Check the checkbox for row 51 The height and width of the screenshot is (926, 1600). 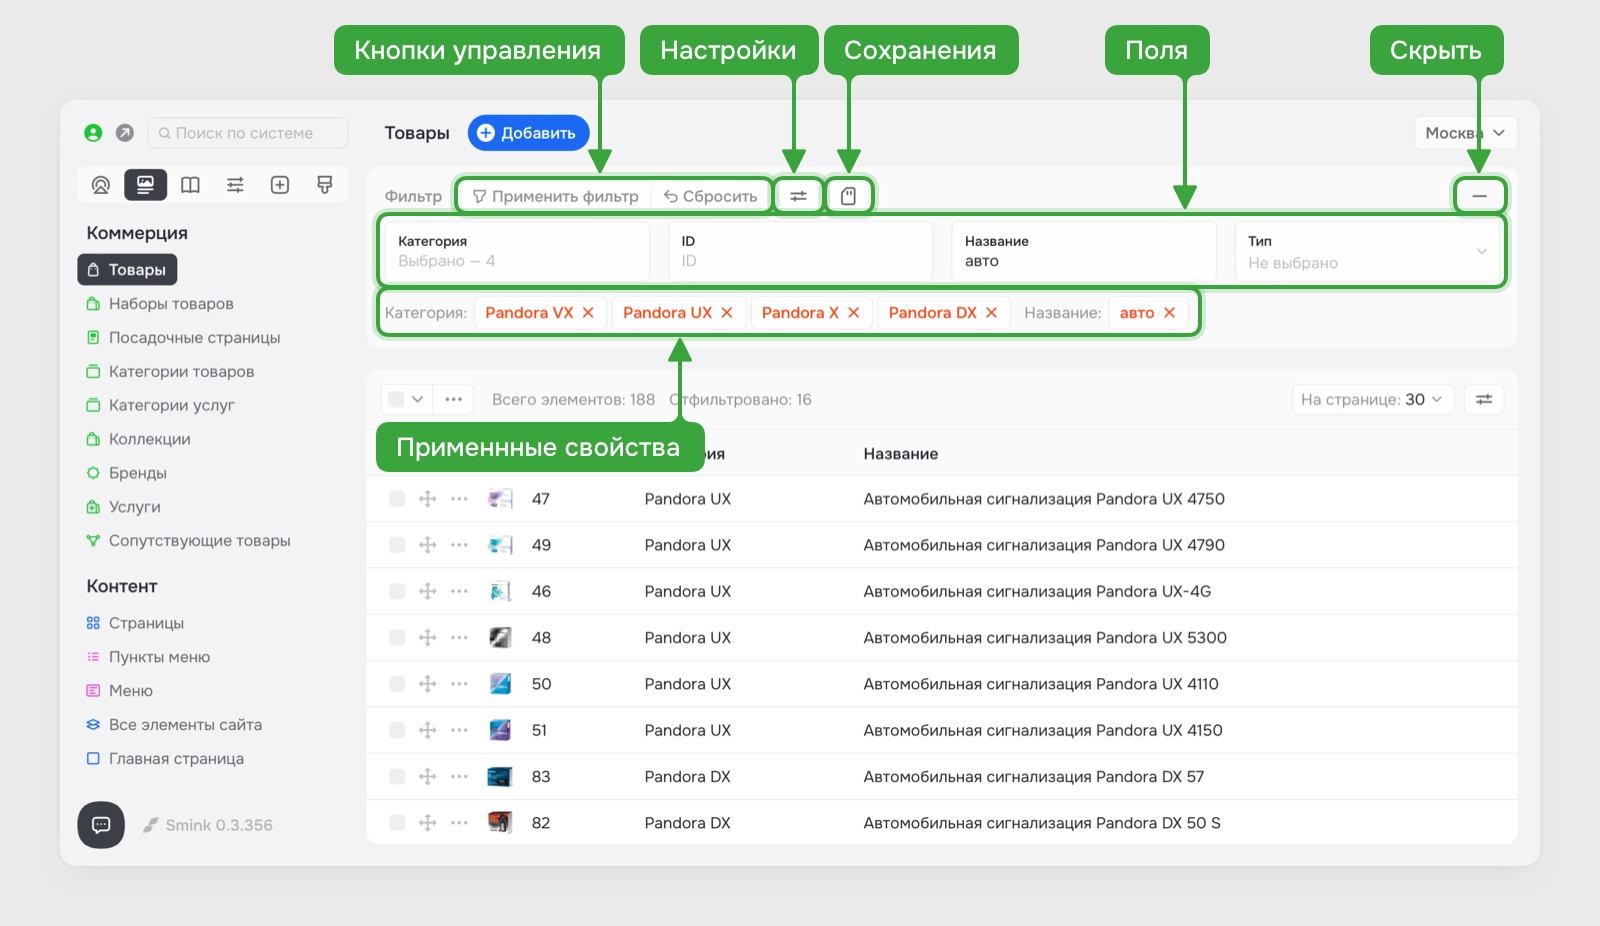click(397, 730)
